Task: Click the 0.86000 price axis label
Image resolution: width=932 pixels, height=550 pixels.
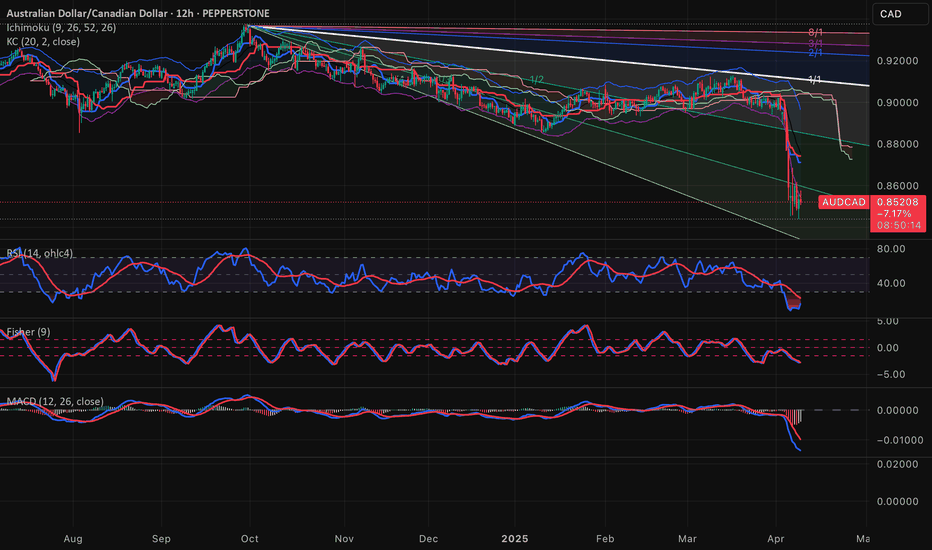Action: (898, 186)
